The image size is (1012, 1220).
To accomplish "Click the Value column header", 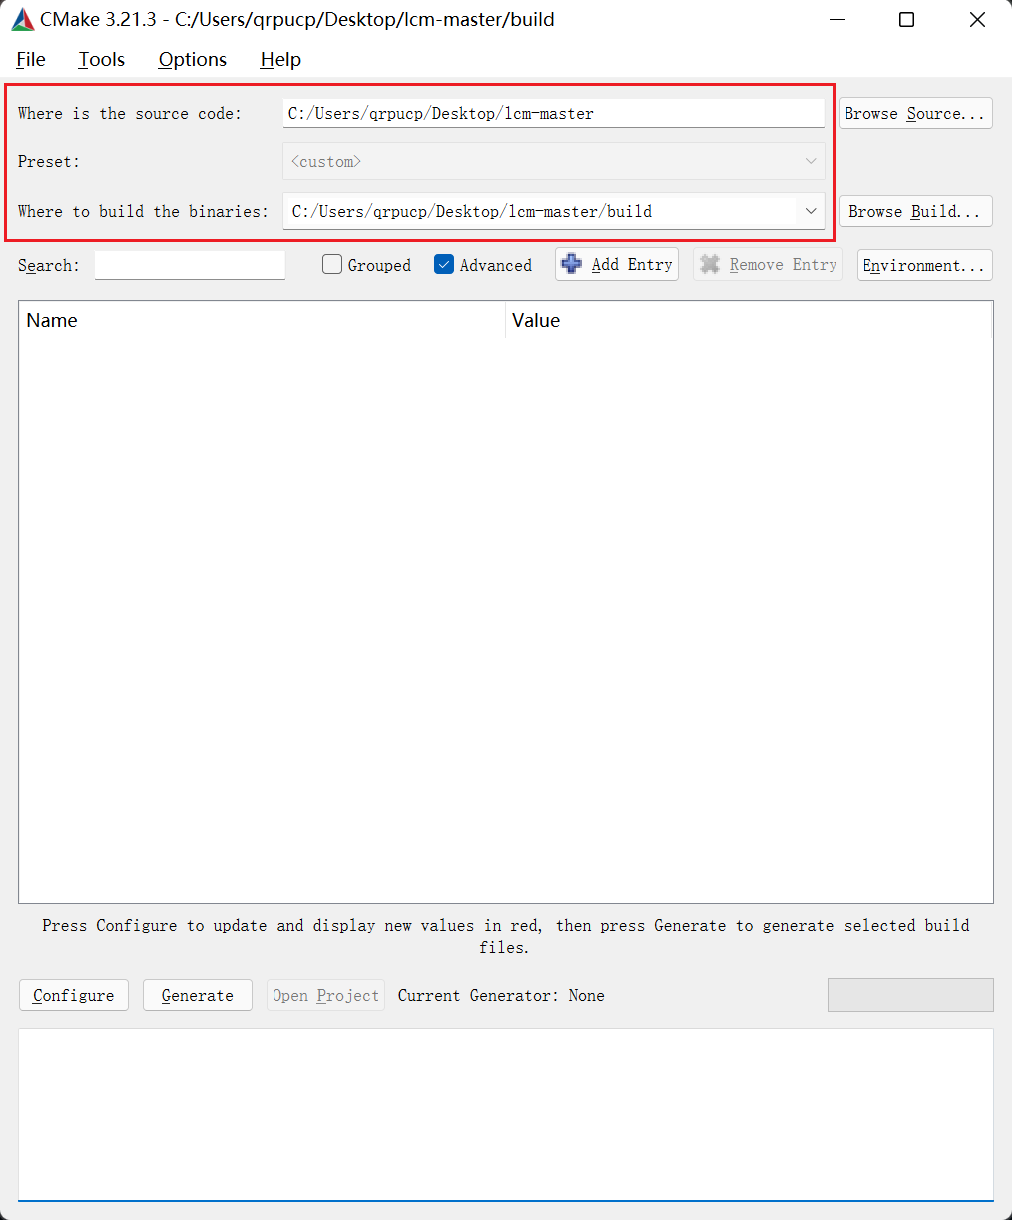I will (x=749, y=320).
